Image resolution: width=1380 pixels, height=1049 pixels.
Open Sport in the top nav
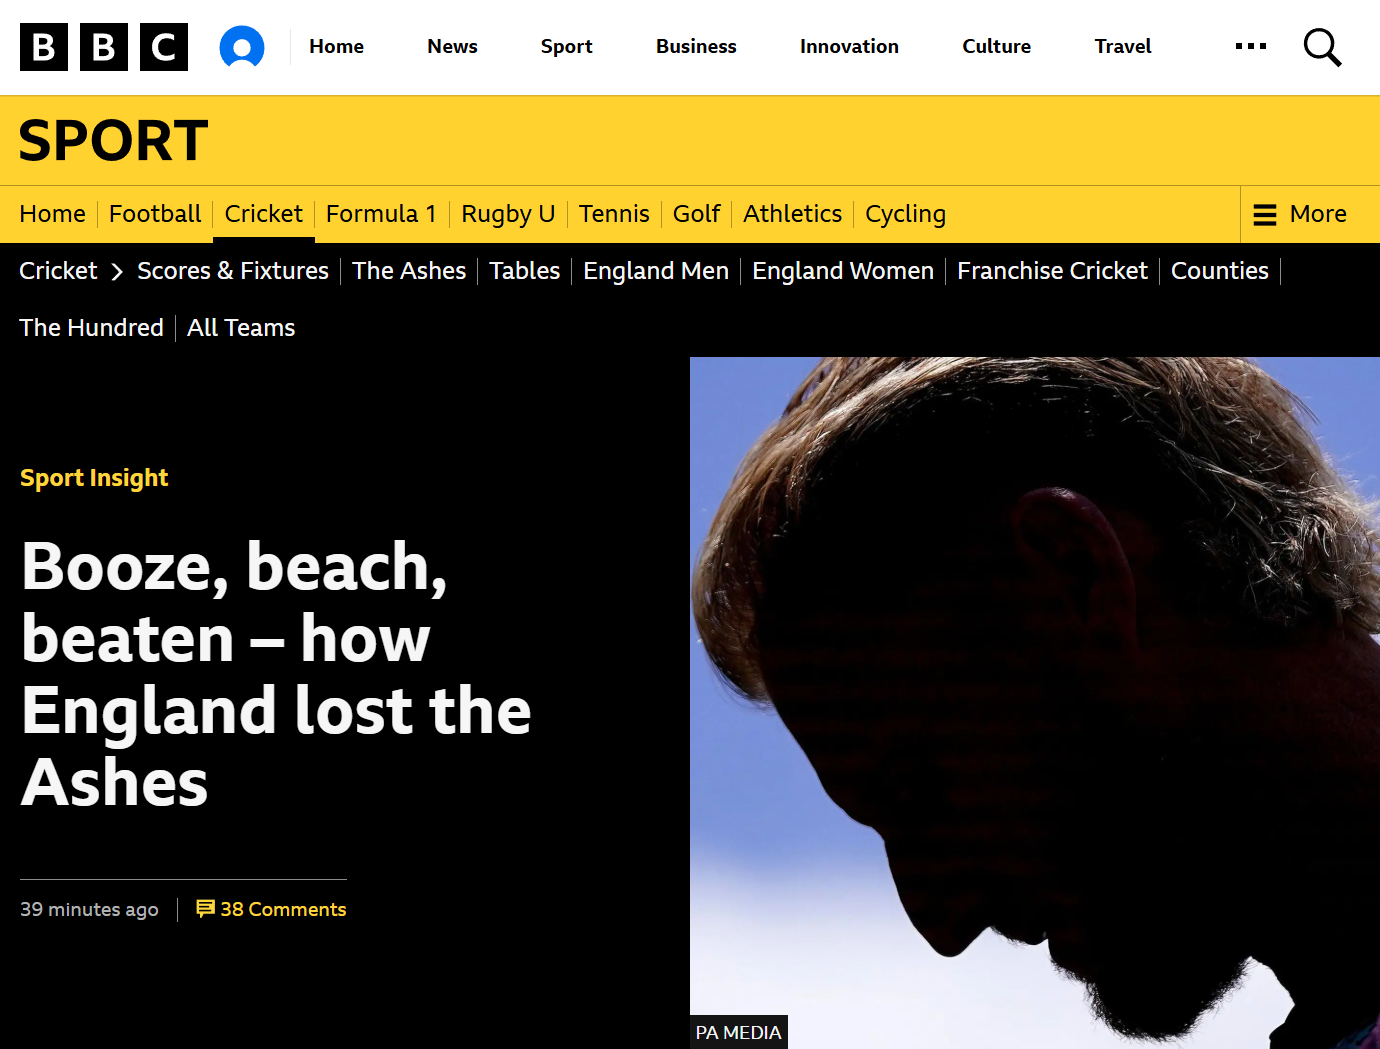pyautogui.click(x=567, y=46)
